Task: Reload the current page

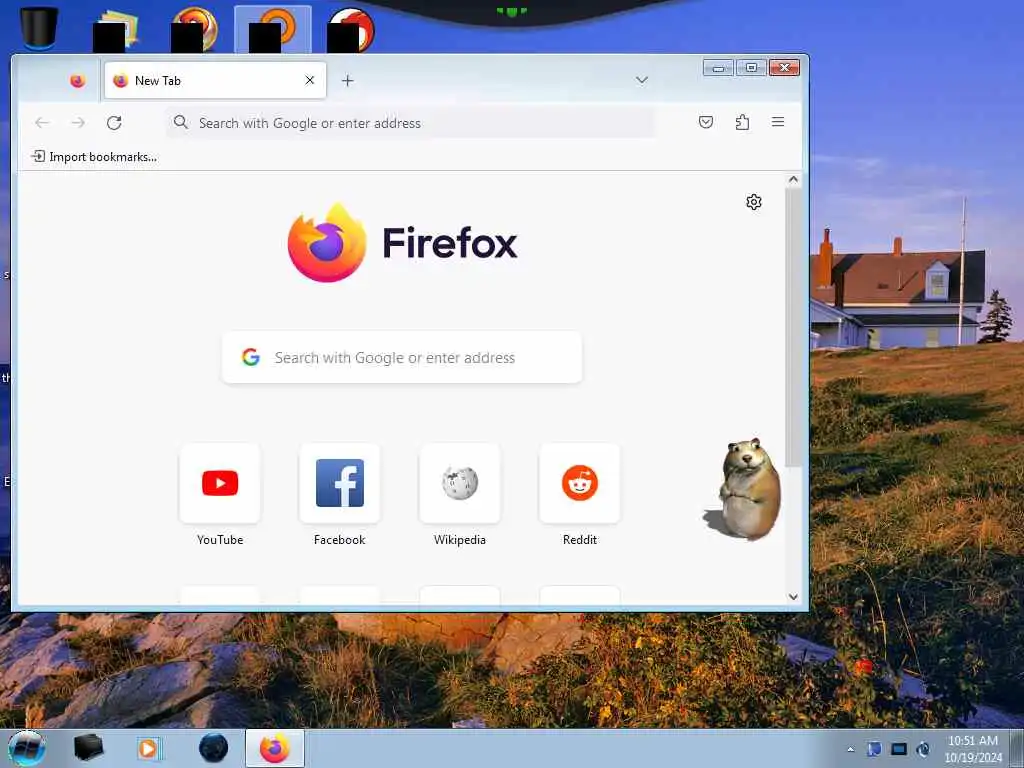Action: coord(114,123)
